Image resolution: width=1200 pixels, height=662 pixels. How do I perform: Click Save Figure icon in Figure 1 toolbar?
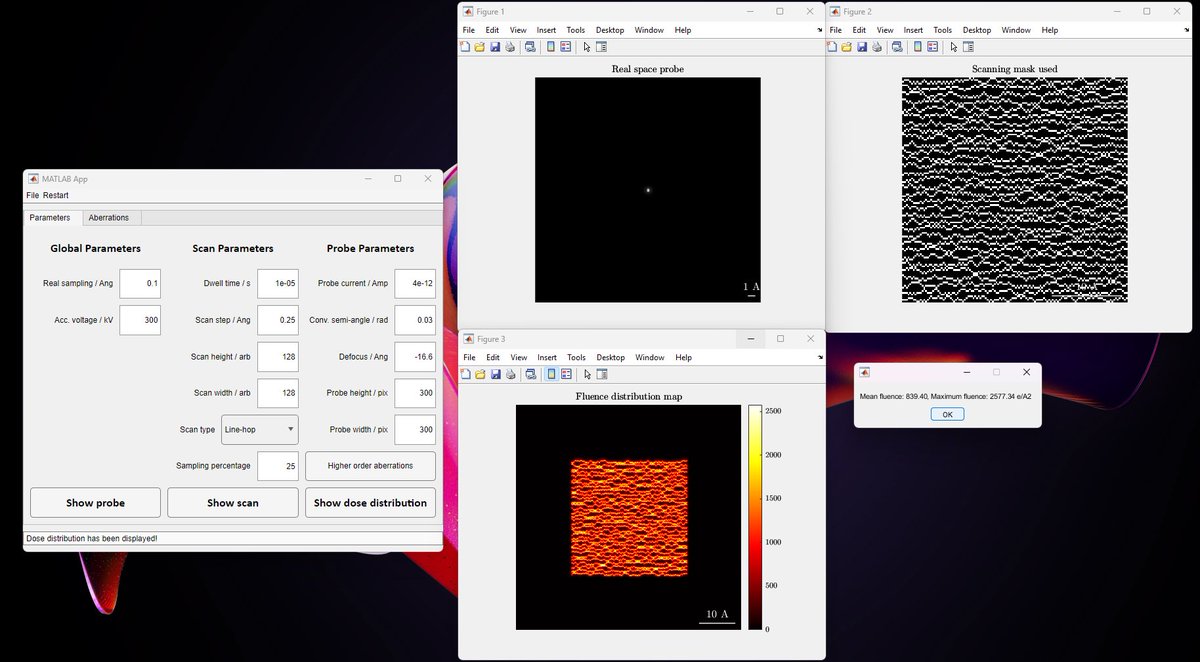click(495, 46)
